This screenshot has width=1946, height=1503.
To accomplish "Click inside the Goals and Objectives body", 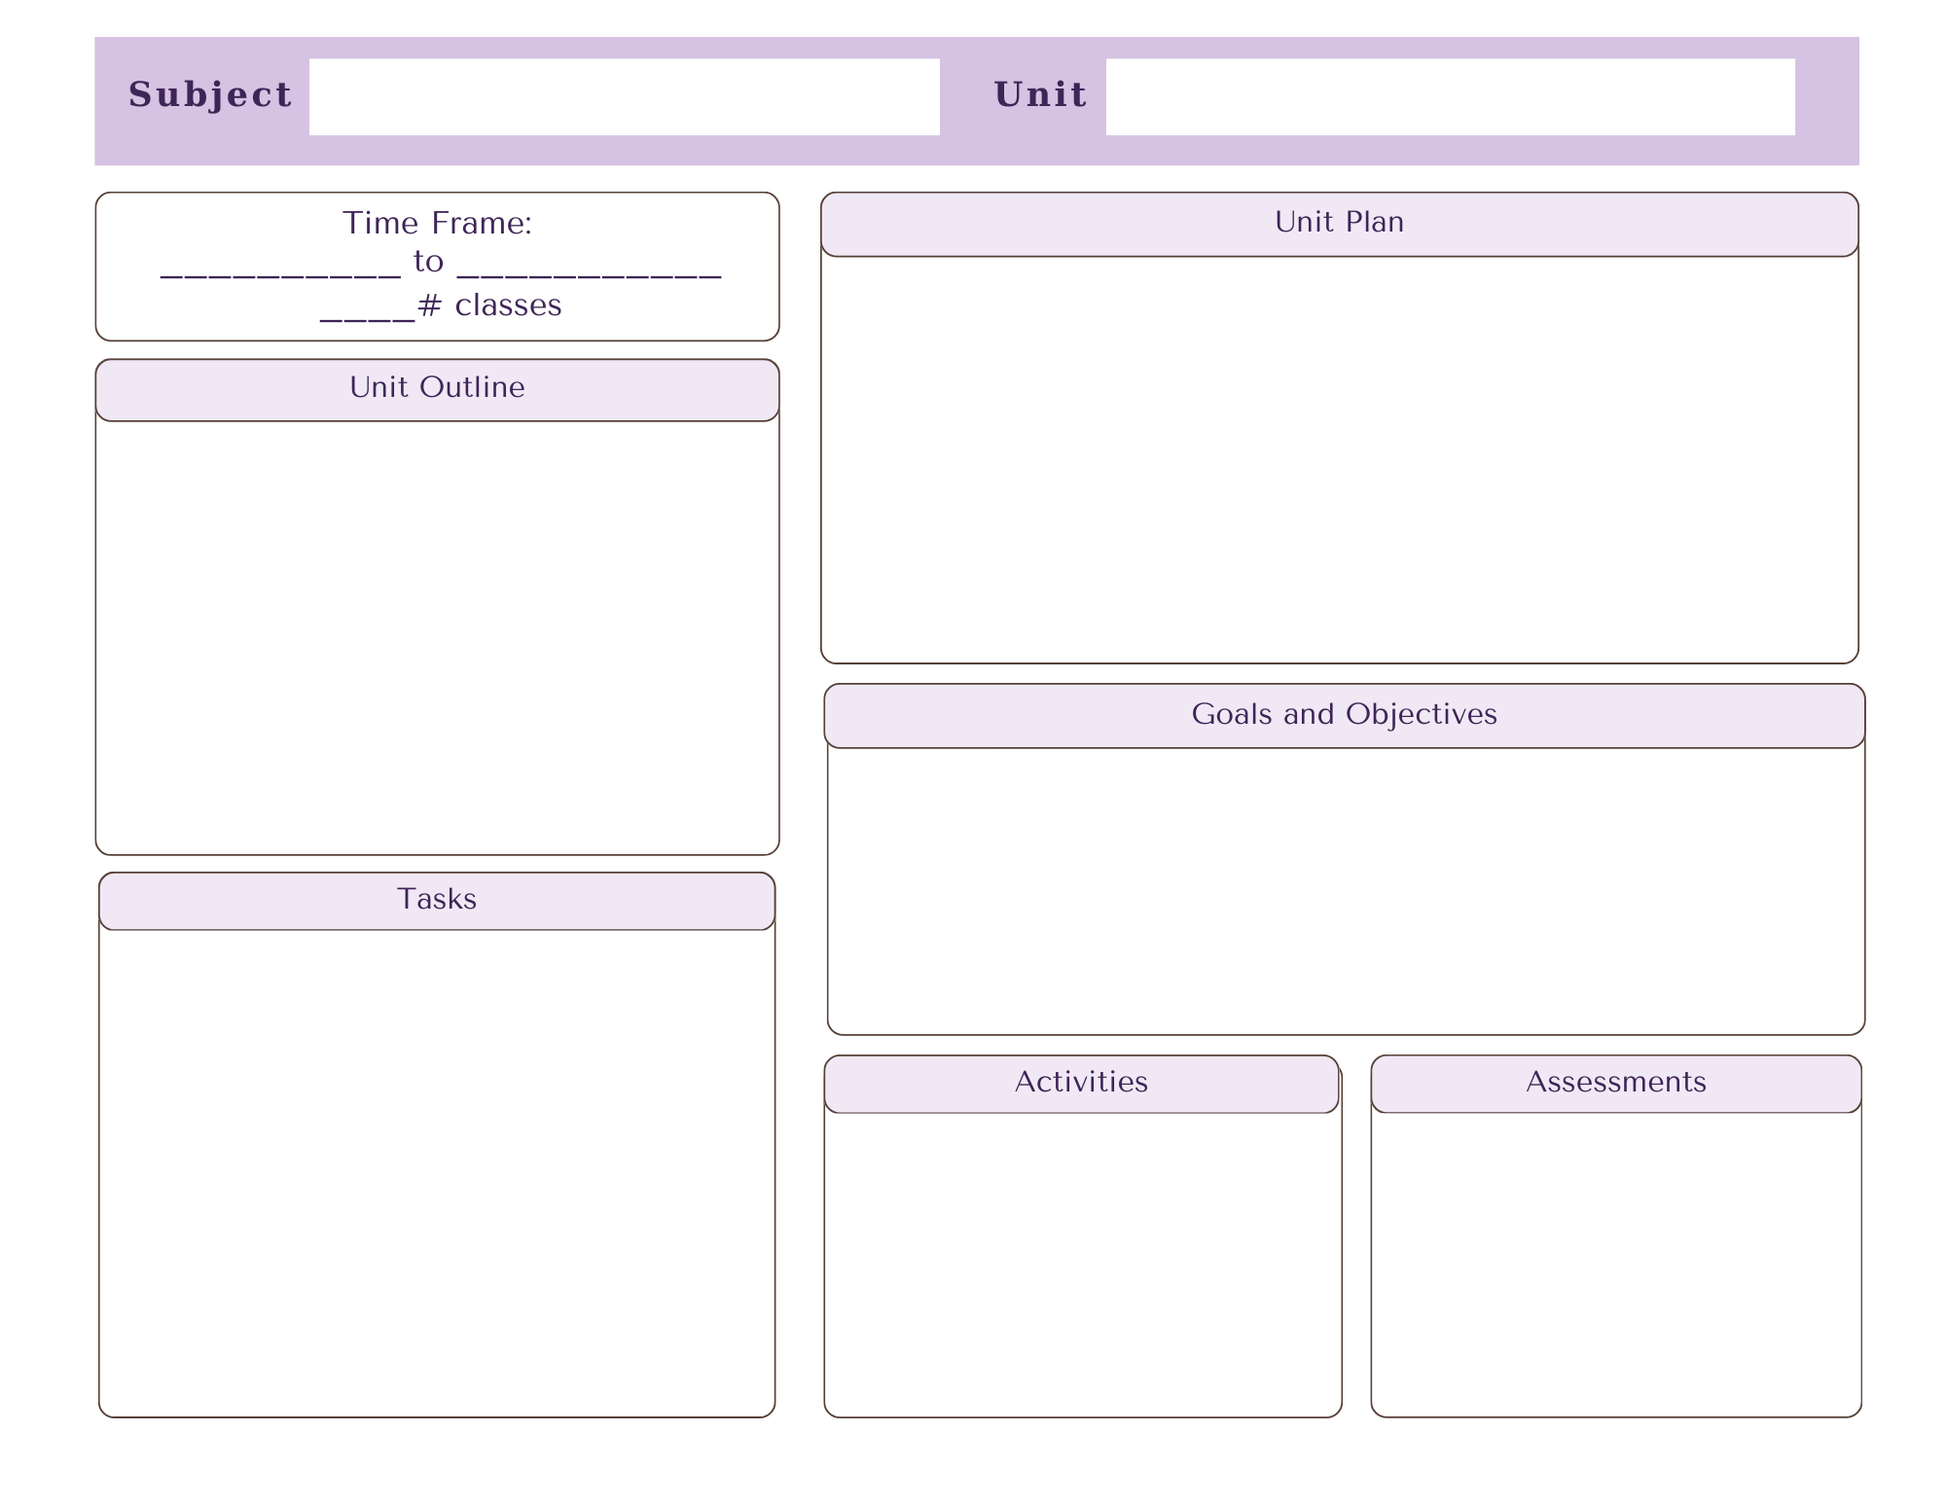I will tap(1346, 891).
